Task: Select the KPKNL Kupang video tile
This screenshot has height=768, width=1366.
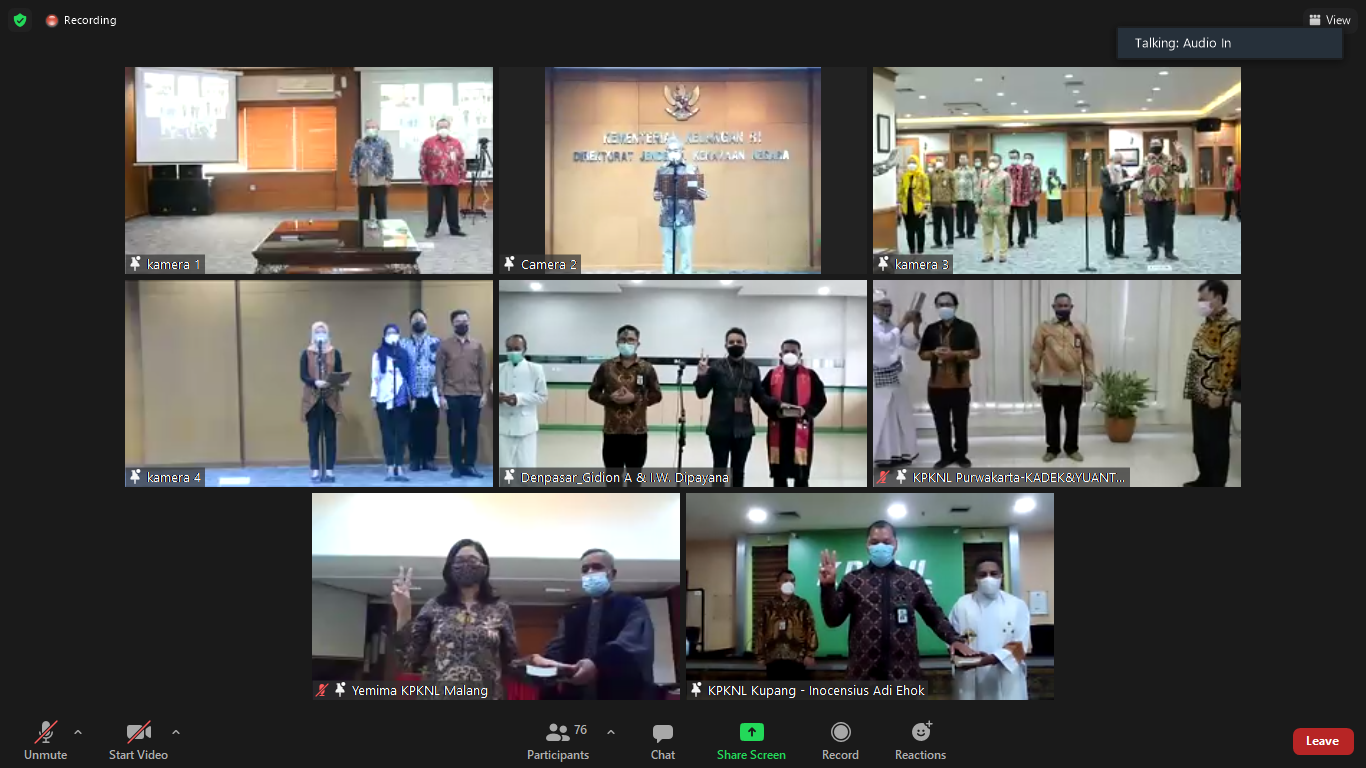Action: [869, 596]
